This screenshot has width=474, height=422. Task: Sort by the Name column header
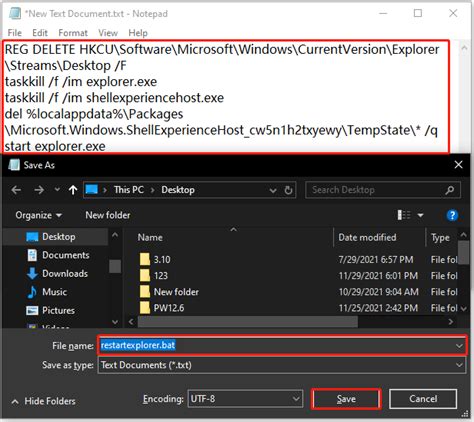[150, 237]
